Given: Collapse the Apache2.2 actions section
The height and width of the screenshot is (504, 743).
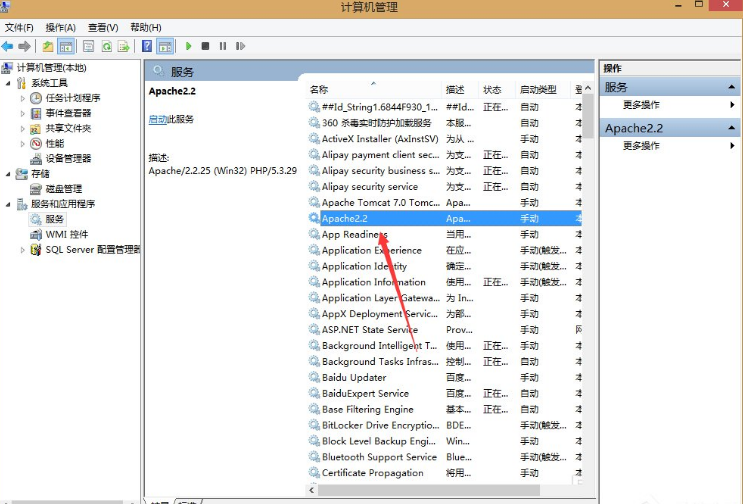Looking at the screenshot, I should tap(732, 129).
